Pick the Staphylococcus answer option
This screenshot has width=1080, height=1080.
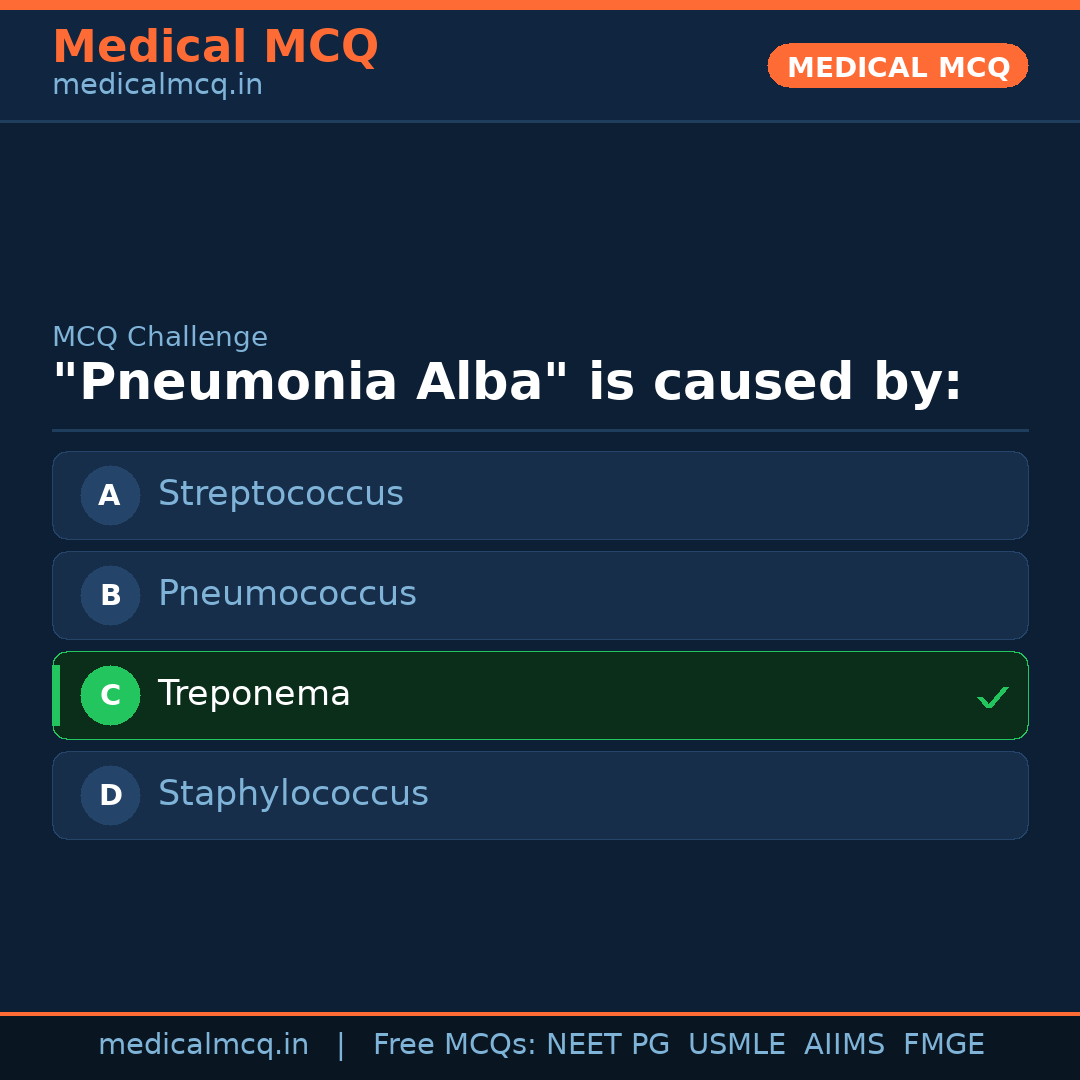click(x=540, y=795)
